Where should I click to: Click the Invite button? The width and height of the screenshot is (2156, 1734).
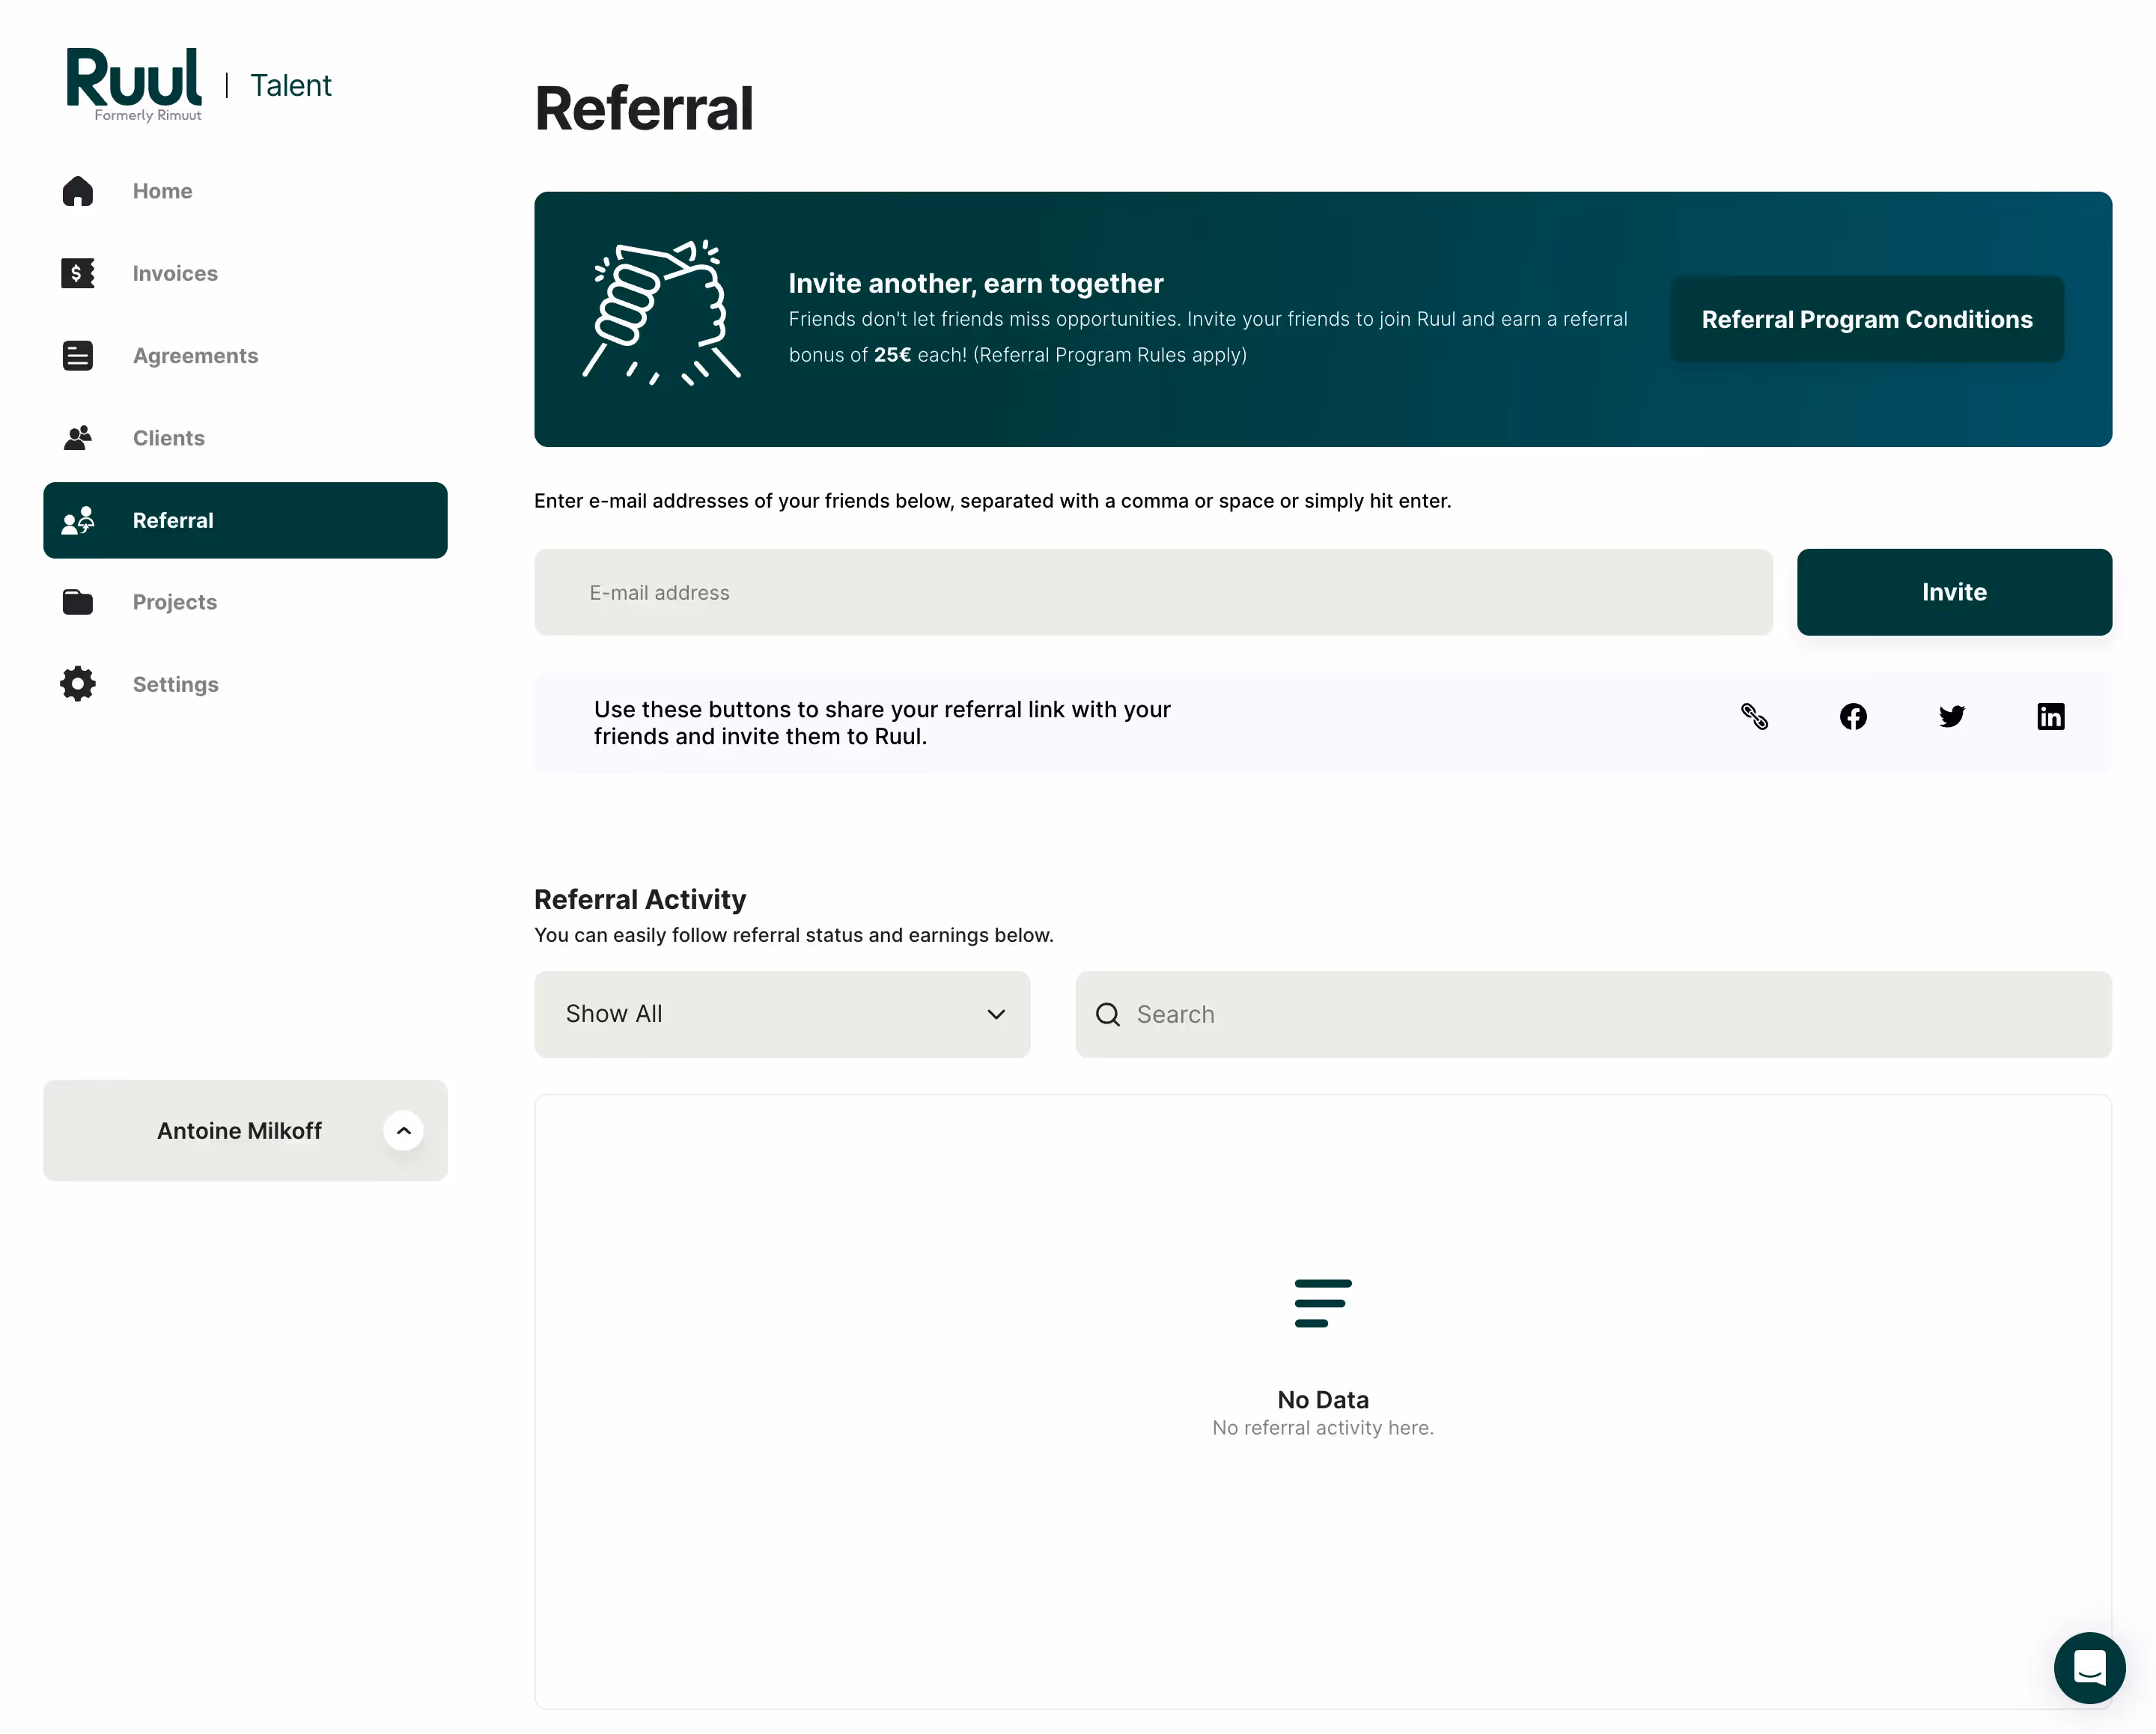coord(1953,592)
